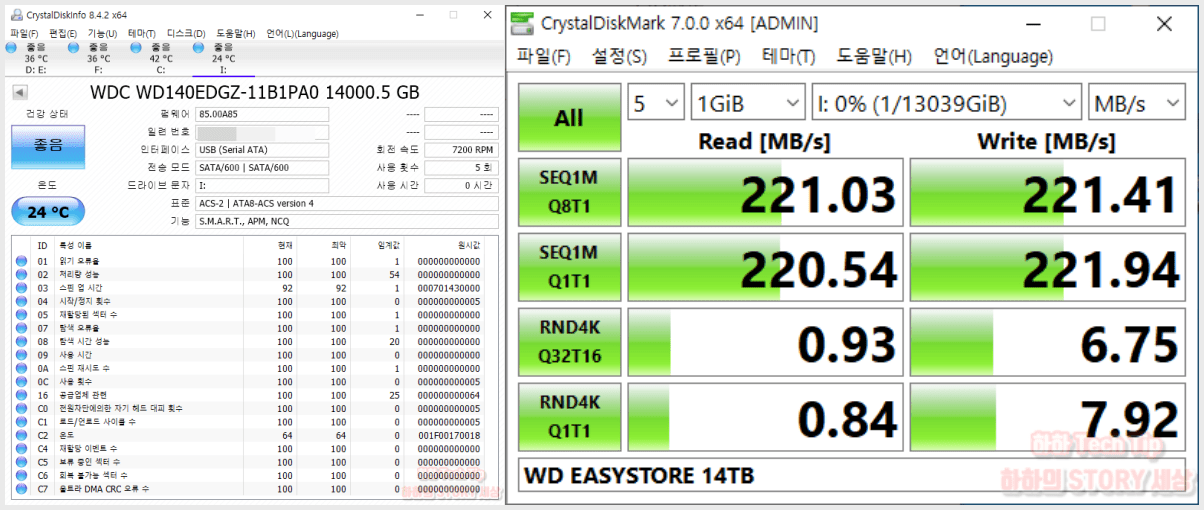The image size is (1204, 510).
Task: Click the ID column header
Action: [42, 245]
